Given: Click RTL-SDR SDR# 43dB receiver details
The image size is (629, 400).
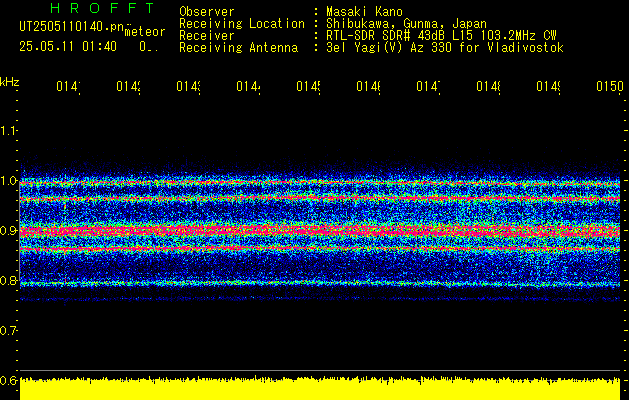Looking at the screenshot, I should (x=441, y=36).
